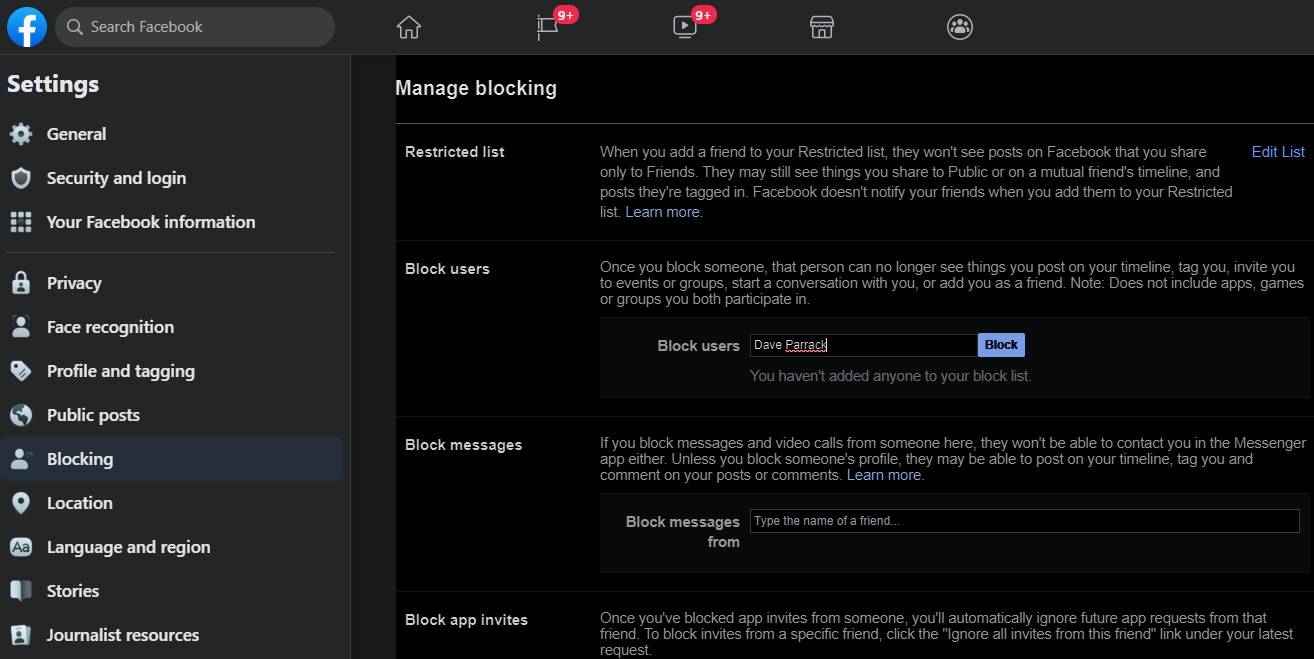Viewport: 1314px width, 659px height.
Task: Click the Block button
Action: tap(1000, 344)
